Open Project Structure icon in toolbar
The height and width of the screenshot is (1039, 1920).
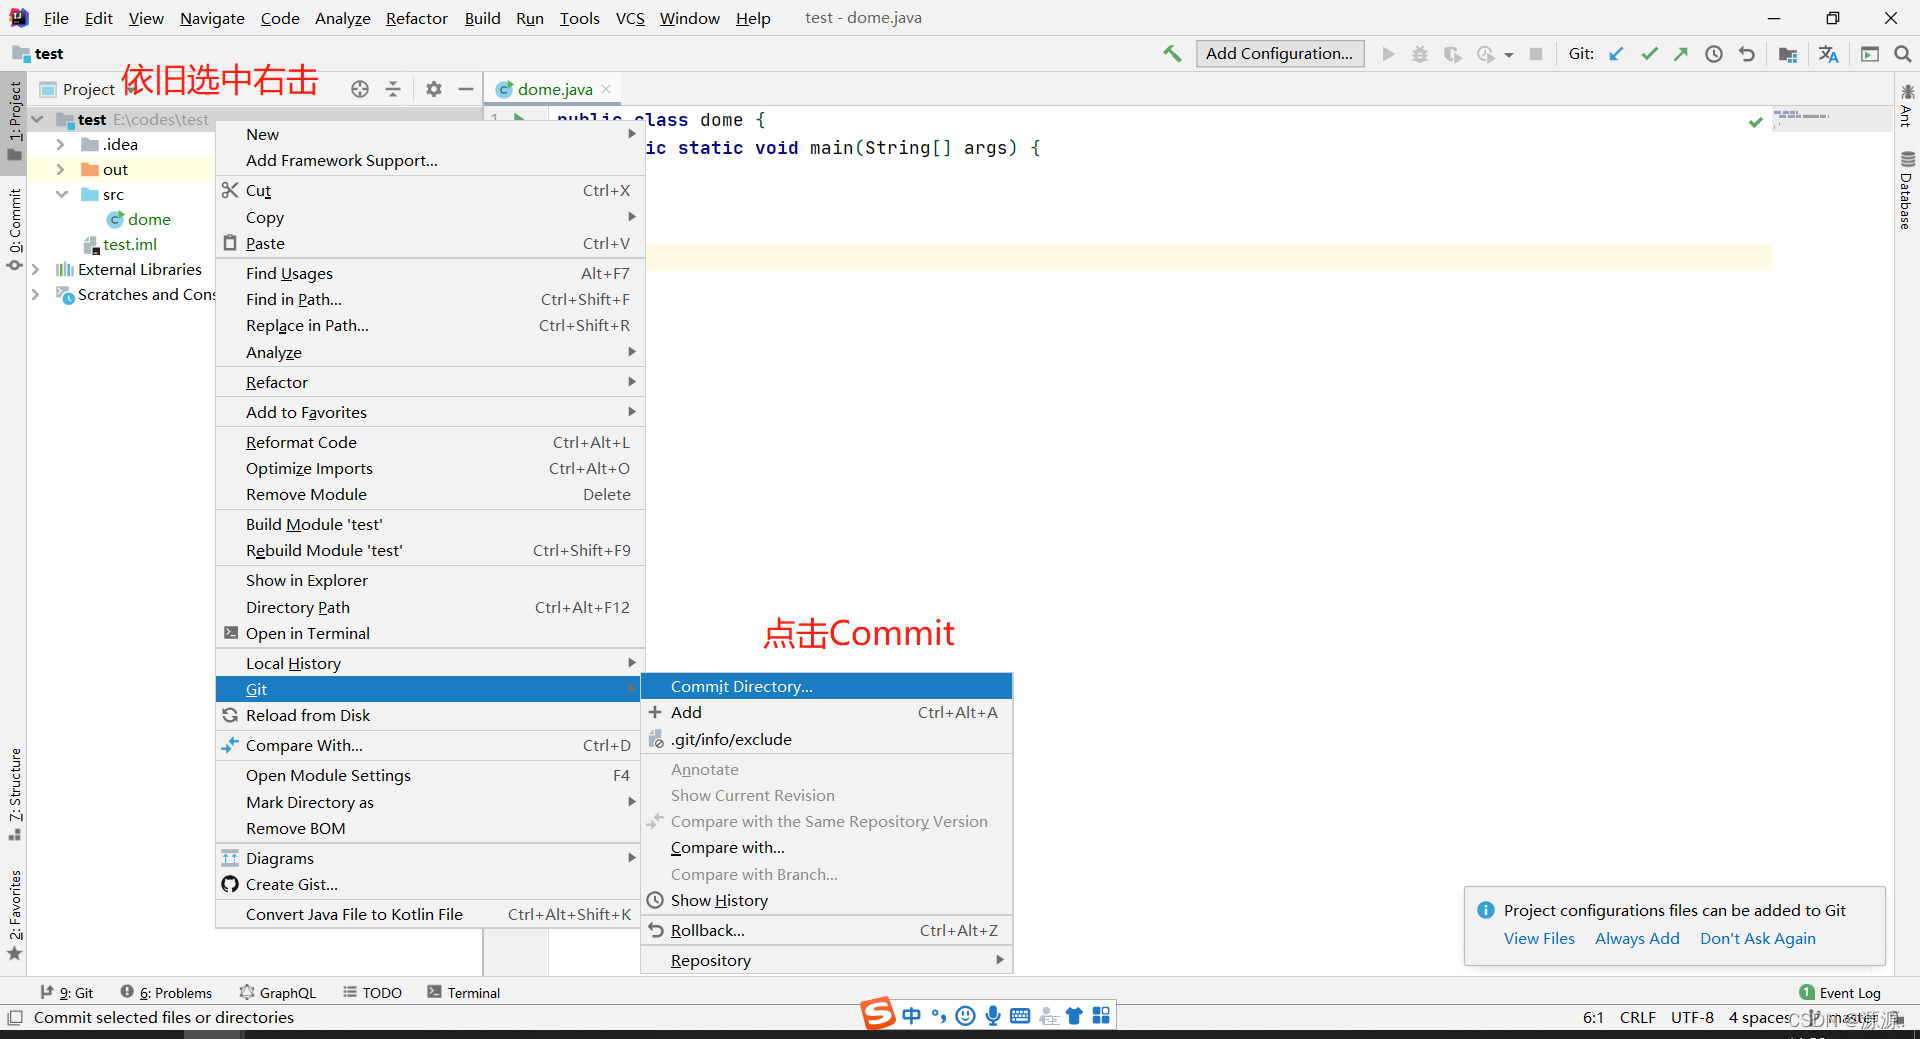pyautogui.click(x=1788, y=54)
